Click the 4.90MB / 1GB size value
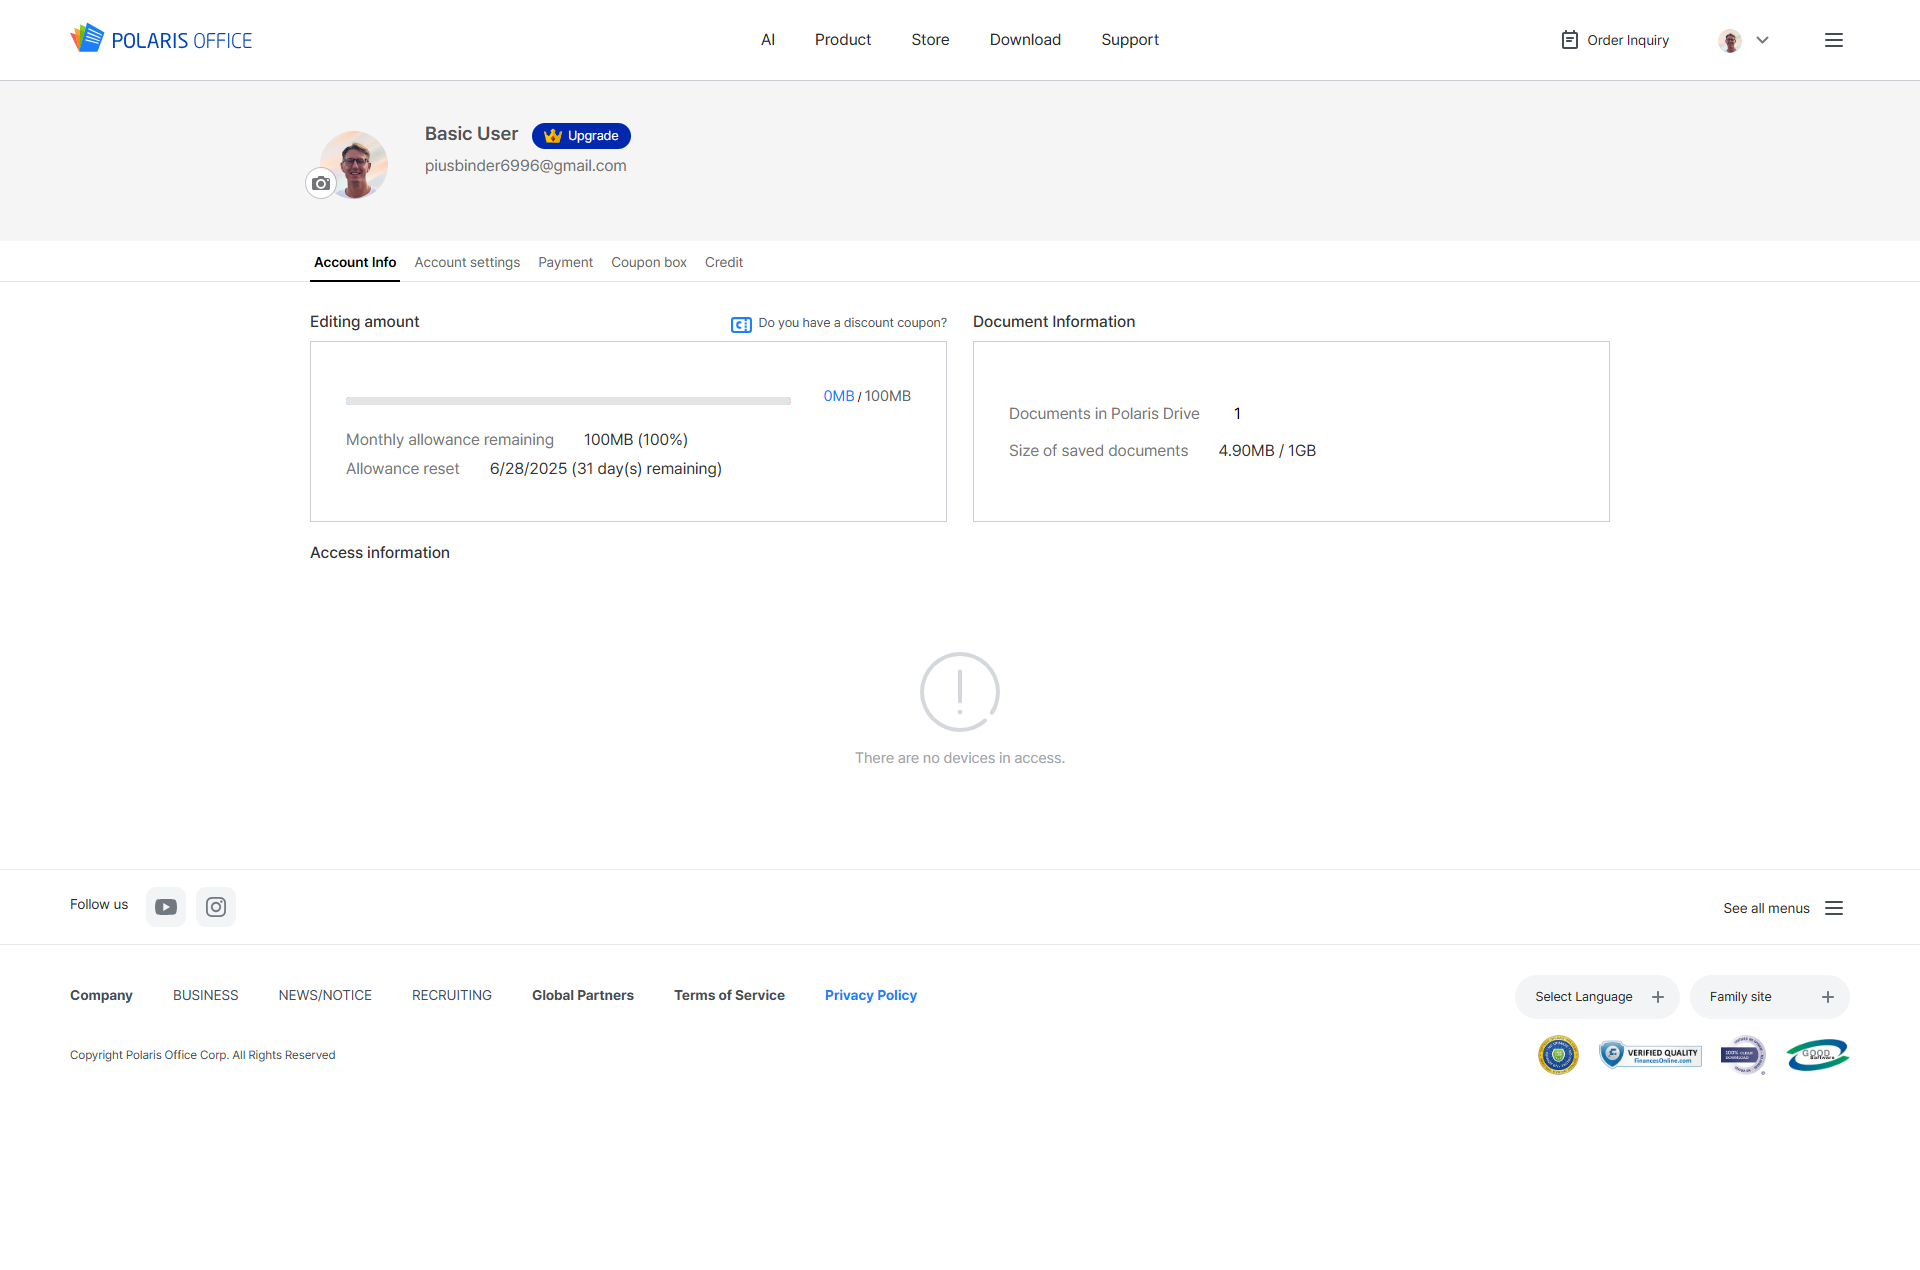 (1267, 451)
